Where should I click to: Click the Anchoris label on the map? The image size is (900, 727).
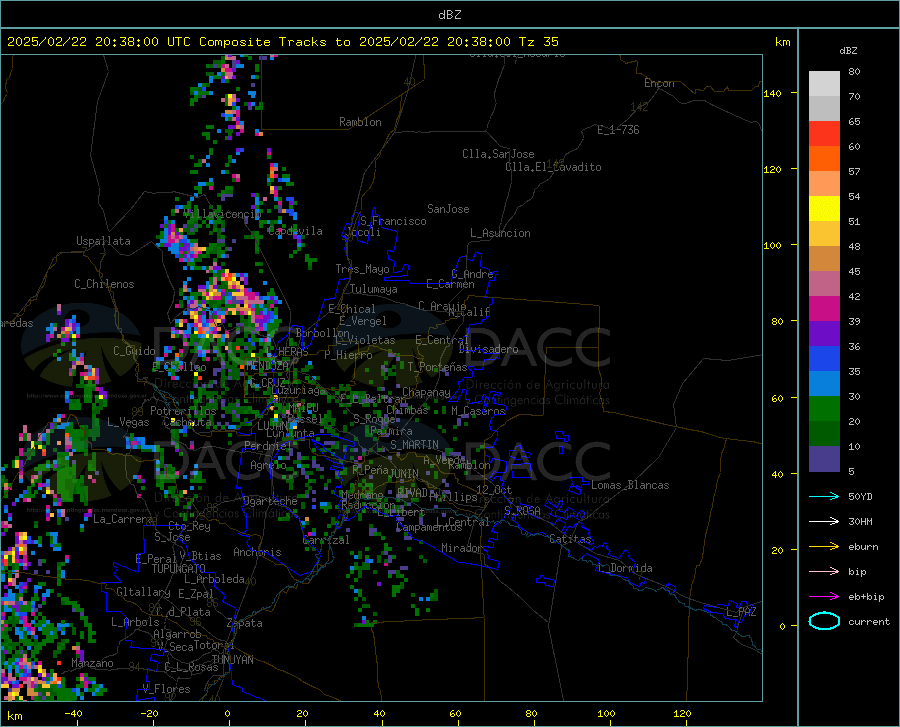(x=257, y=552)
